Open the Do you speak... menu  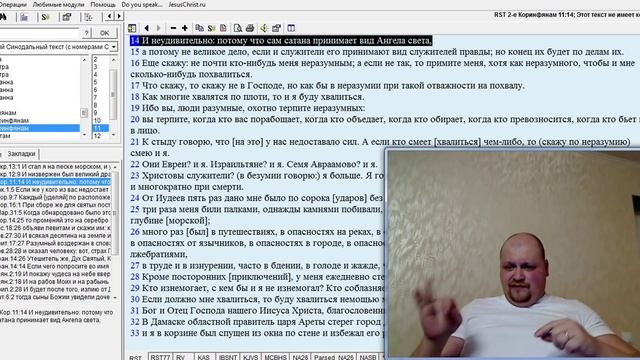point(142,5)
